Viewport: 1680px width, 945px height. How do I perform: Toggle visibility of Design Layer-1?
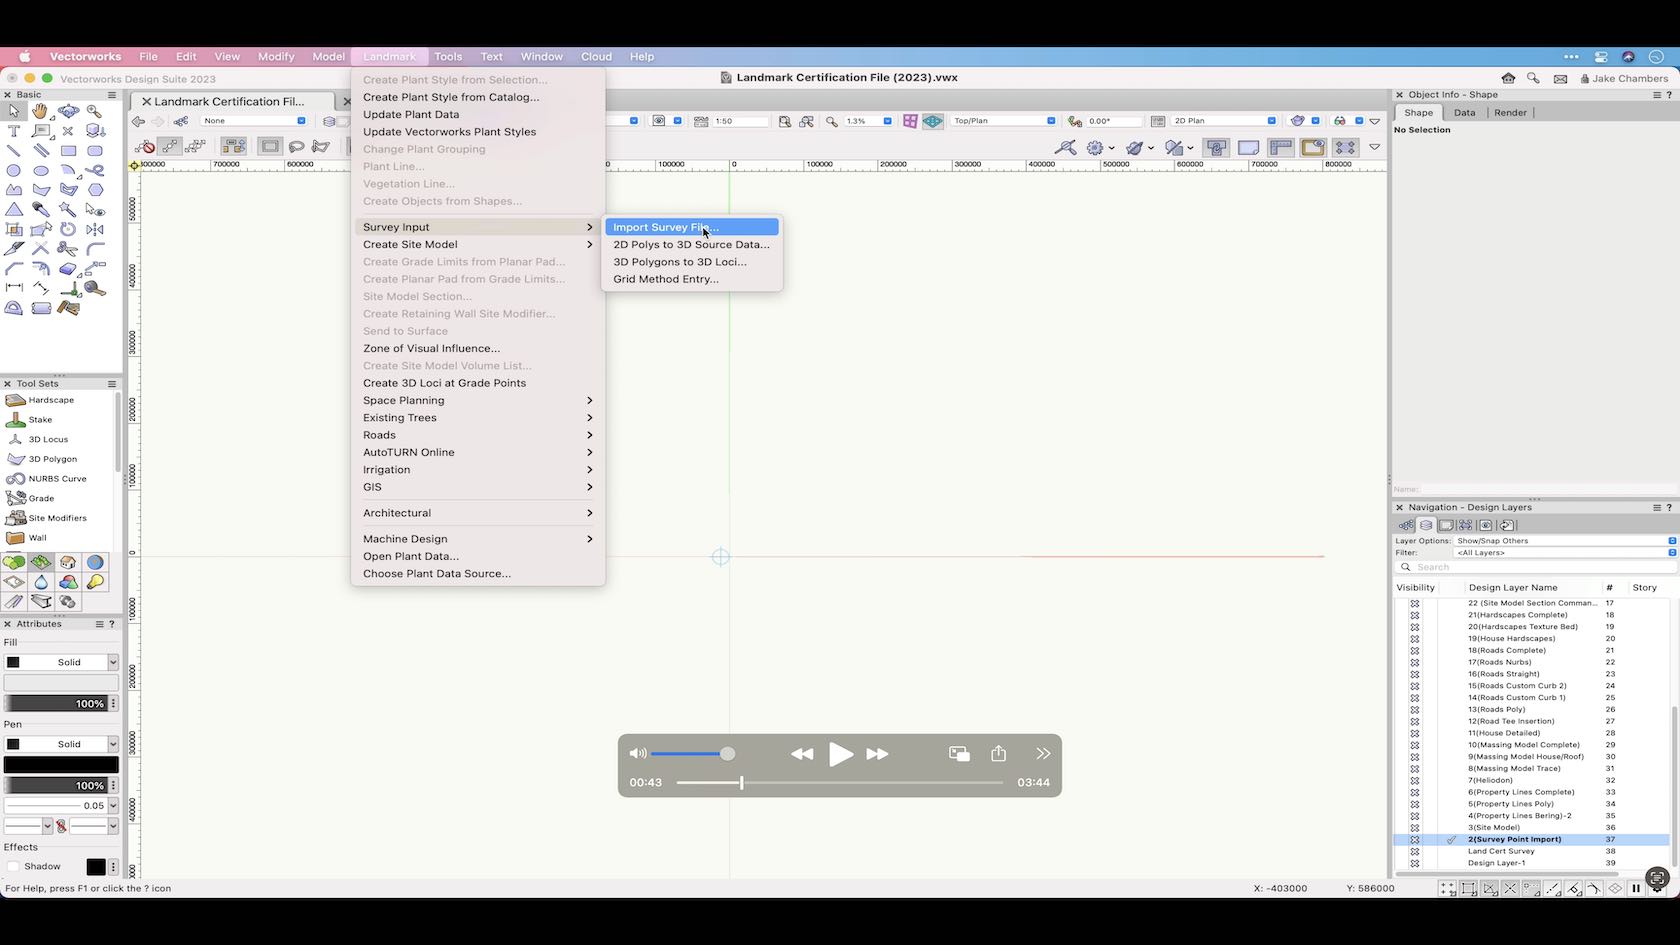[x=1414, y=863]
